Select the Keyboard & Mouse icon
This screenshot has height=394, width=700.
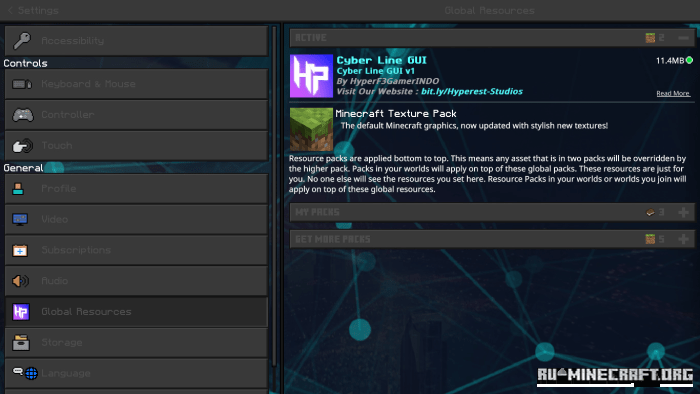(x=22, y=84)
